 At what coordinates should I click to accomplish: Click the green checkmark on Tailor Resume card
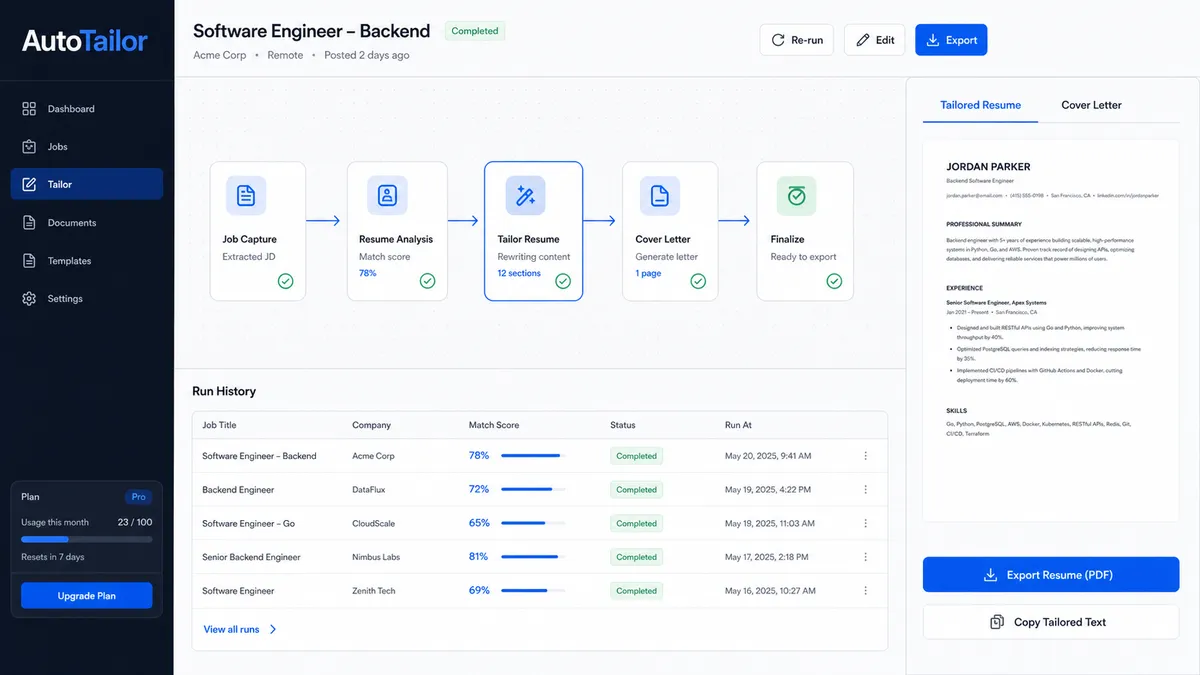click(563, 282)
